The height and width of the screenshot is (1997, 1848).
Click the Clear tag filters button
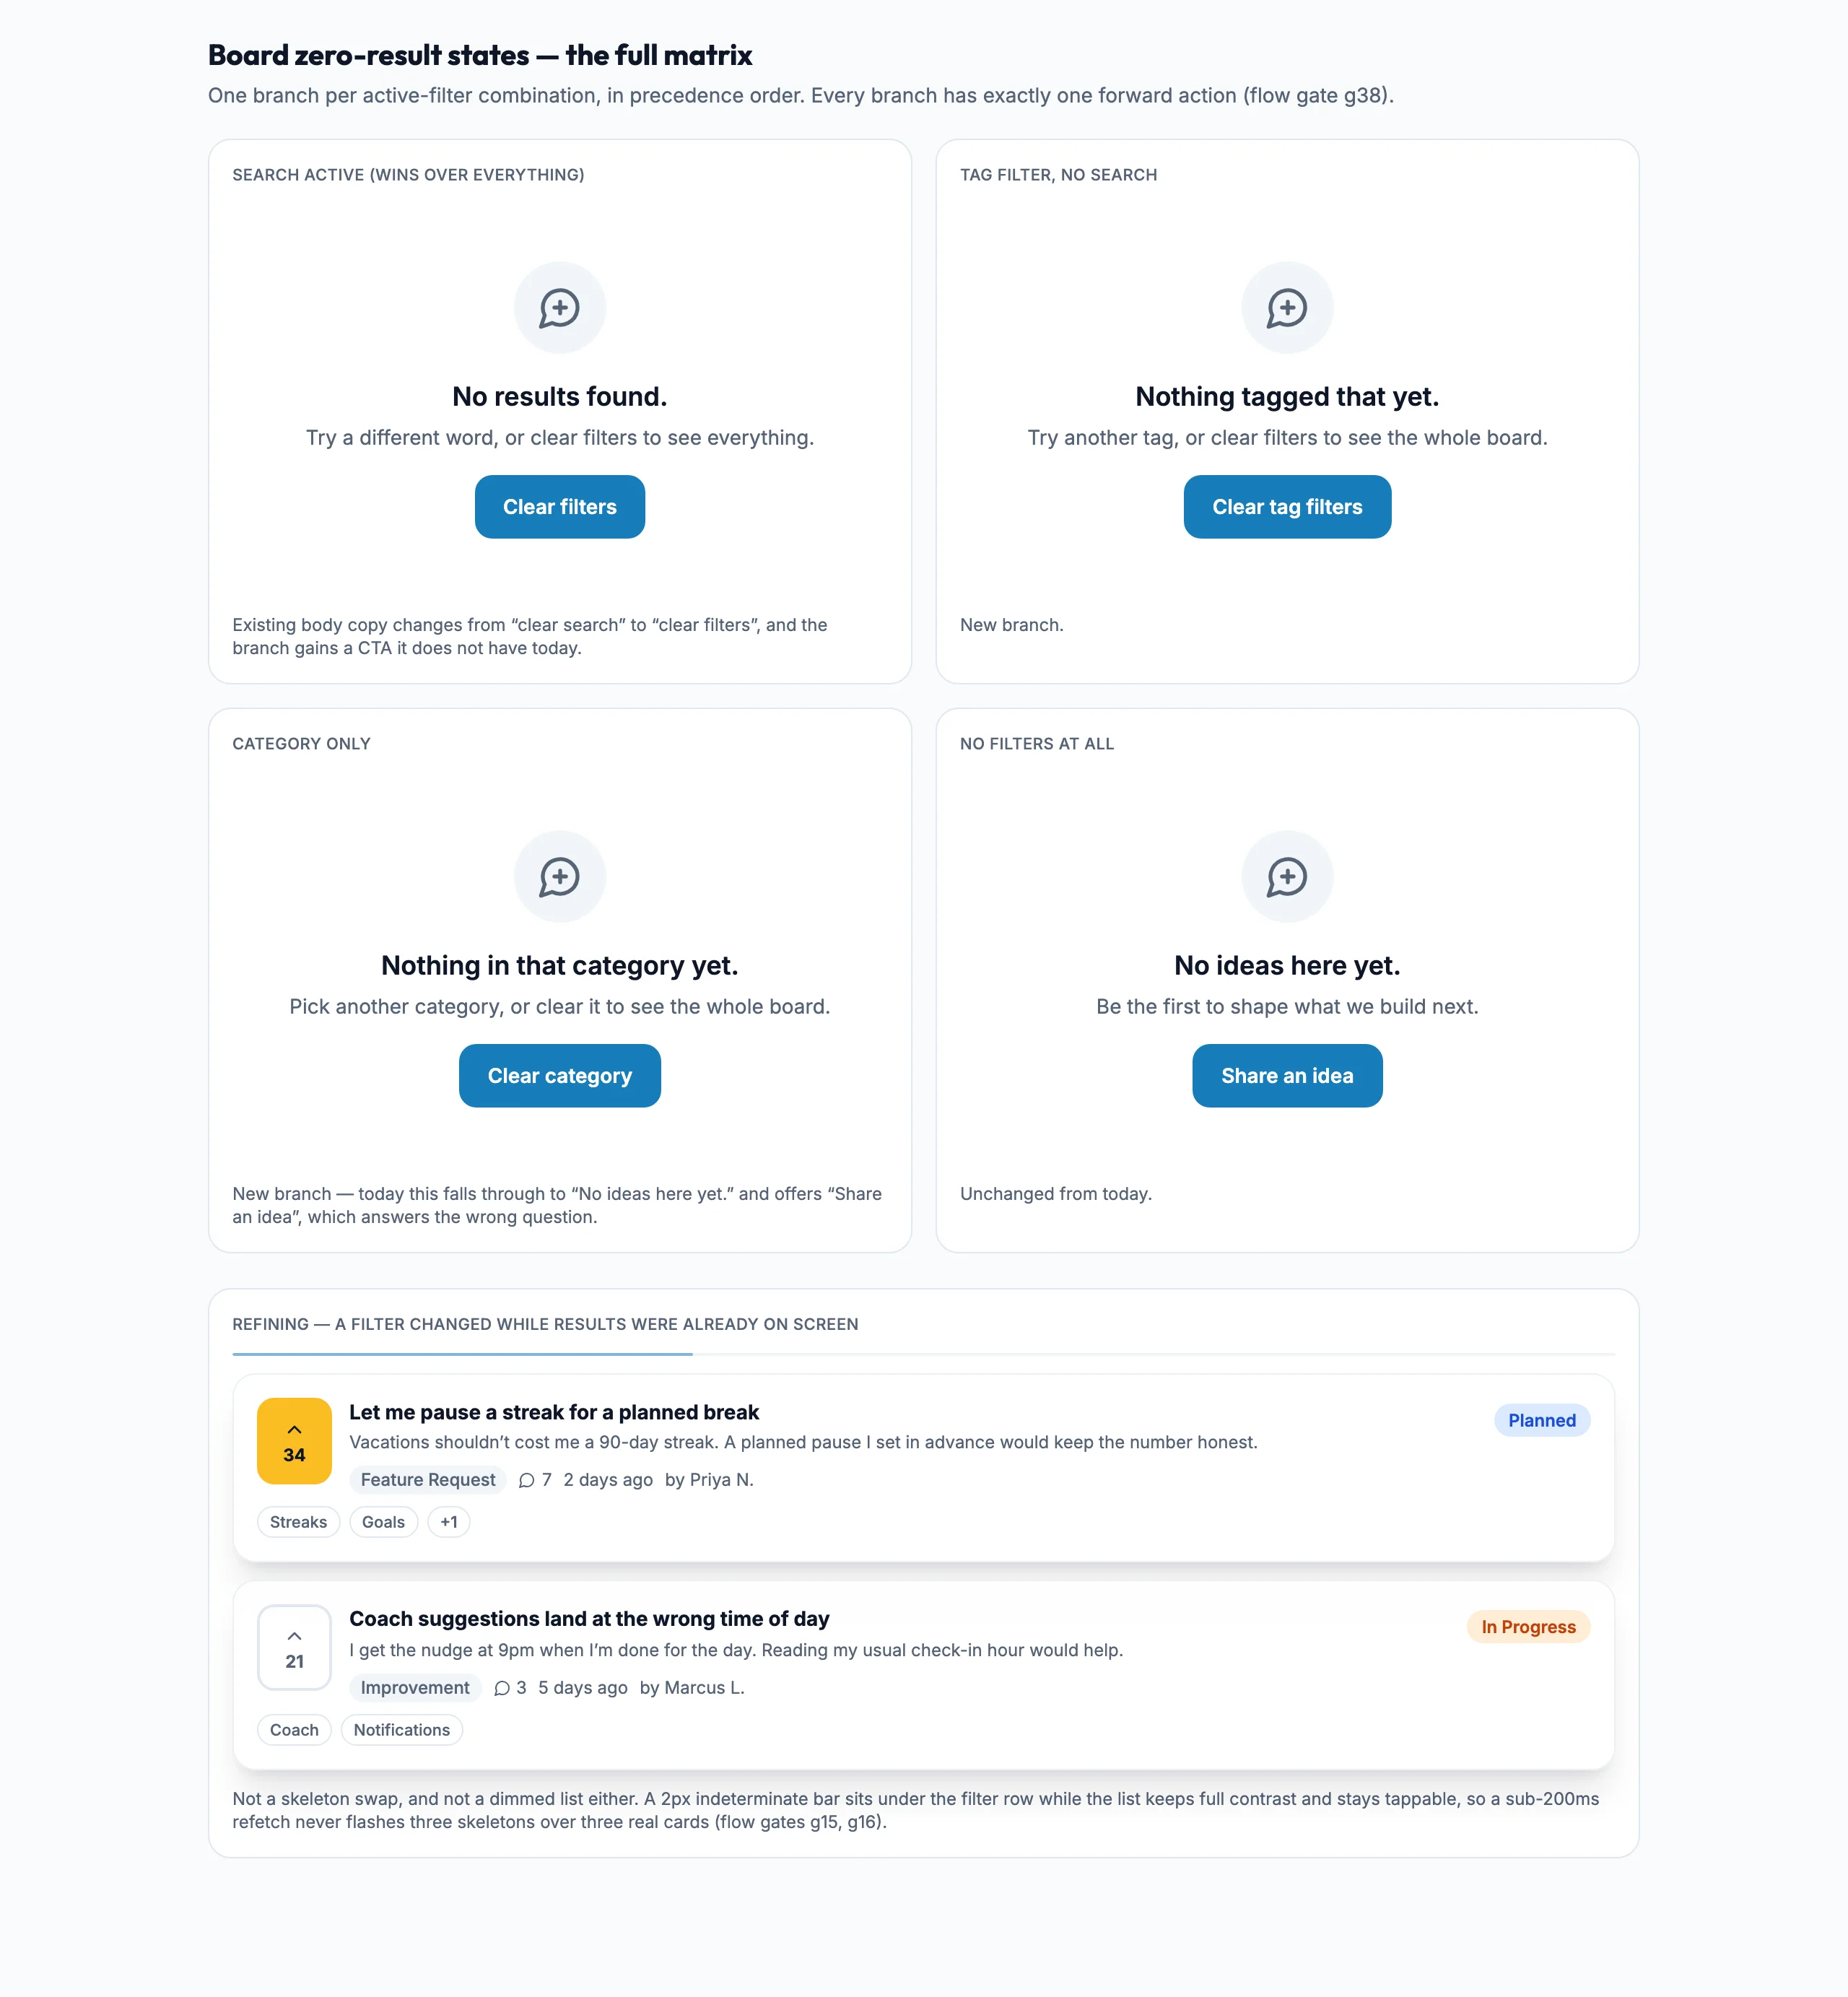click(x=1287, y=507)
